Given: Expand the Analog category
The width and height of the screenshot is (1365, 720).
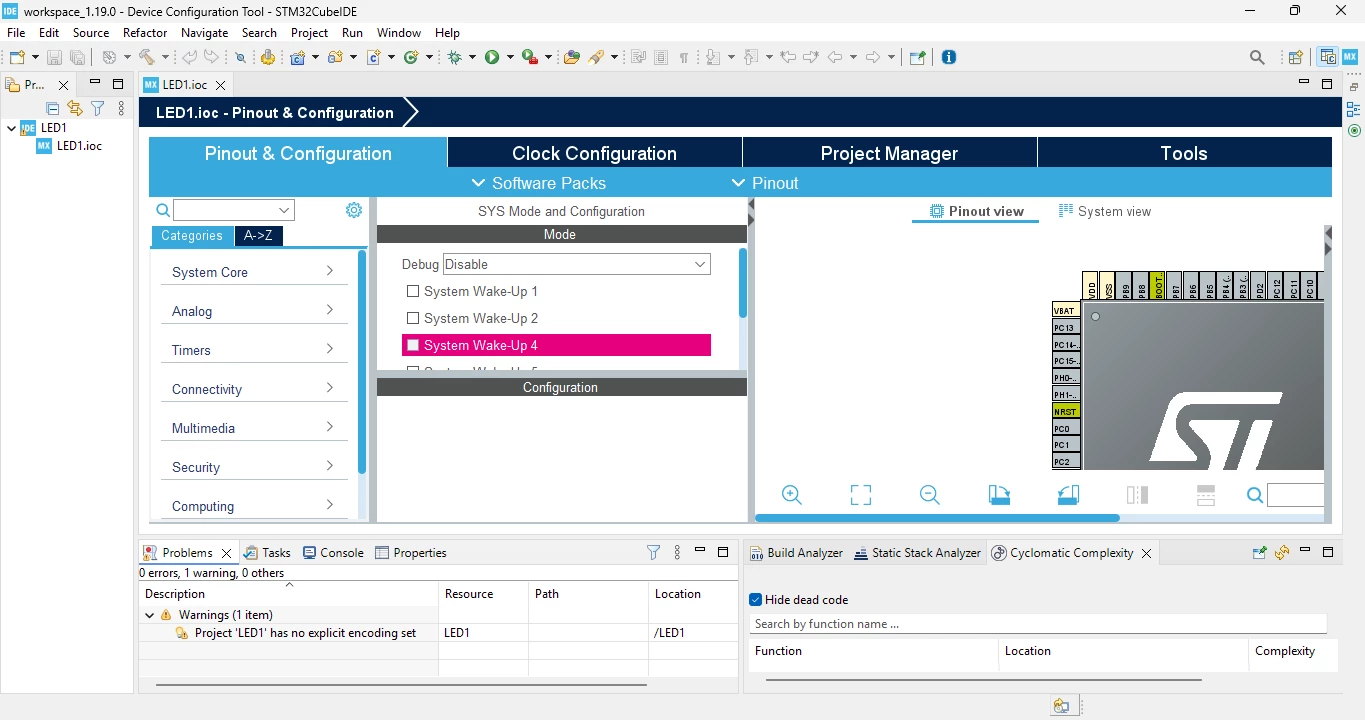Looking at the screenshot, I should (253, 311).
